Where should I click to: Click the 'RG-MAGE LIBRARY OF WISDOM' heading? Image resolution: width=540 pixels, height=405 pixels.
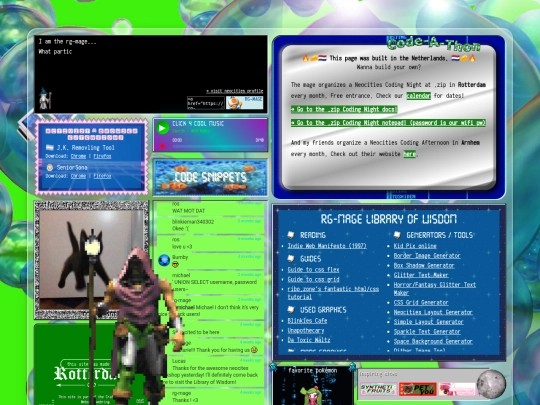[x=388, y=219]
